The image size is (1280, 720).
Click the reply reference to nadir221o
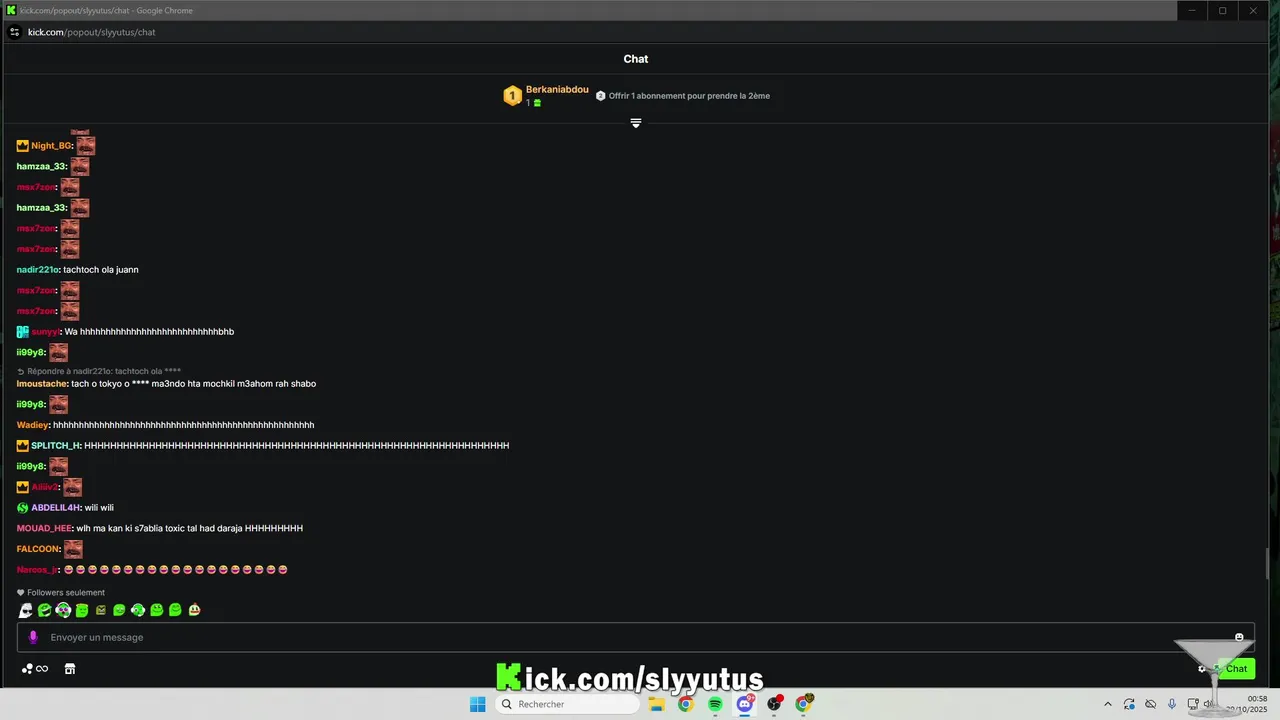(104, 371)
